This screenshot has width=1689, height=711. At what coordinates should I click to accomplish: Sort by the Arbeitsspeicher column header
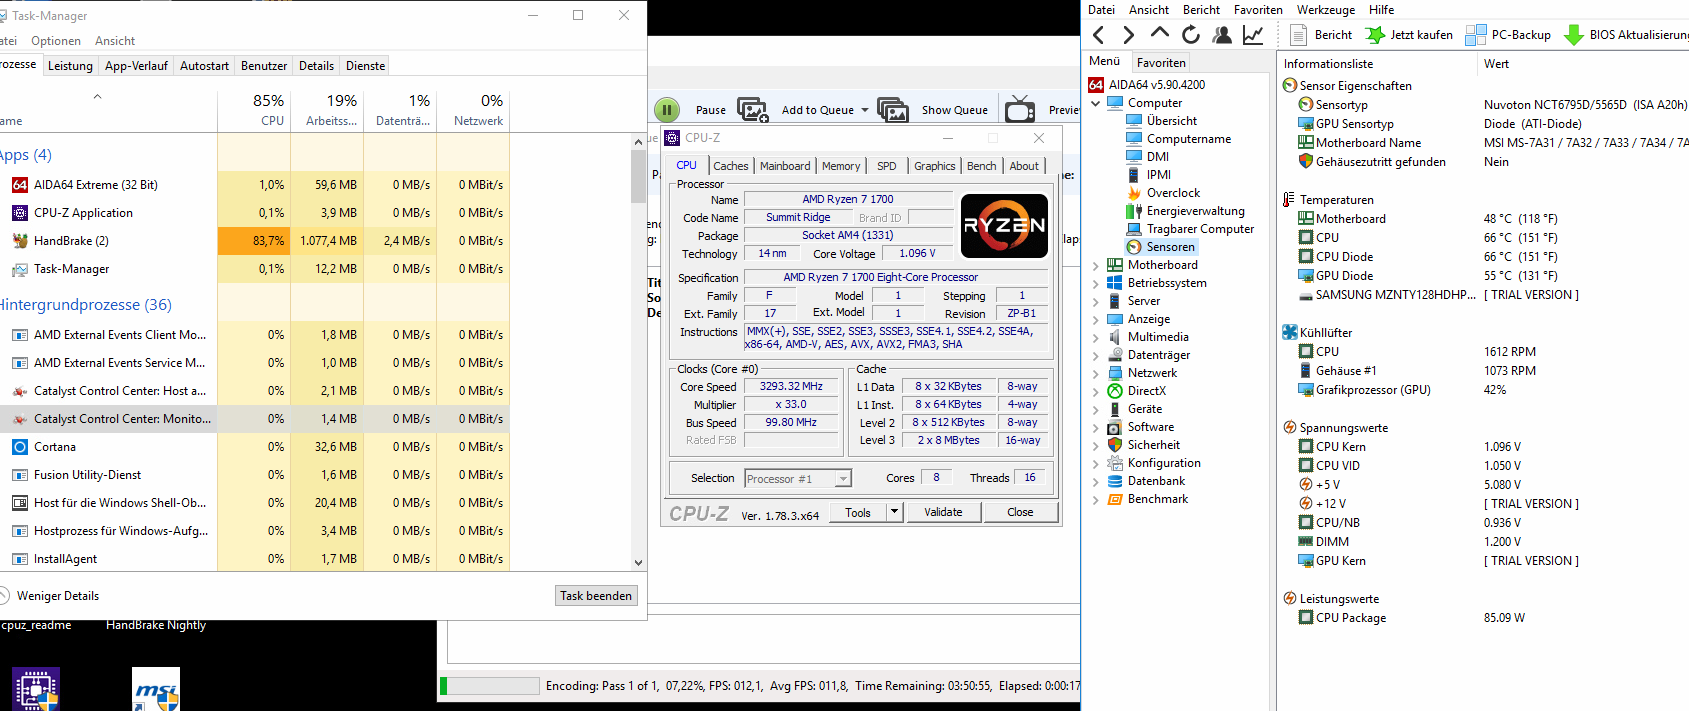tap(327, 109)
